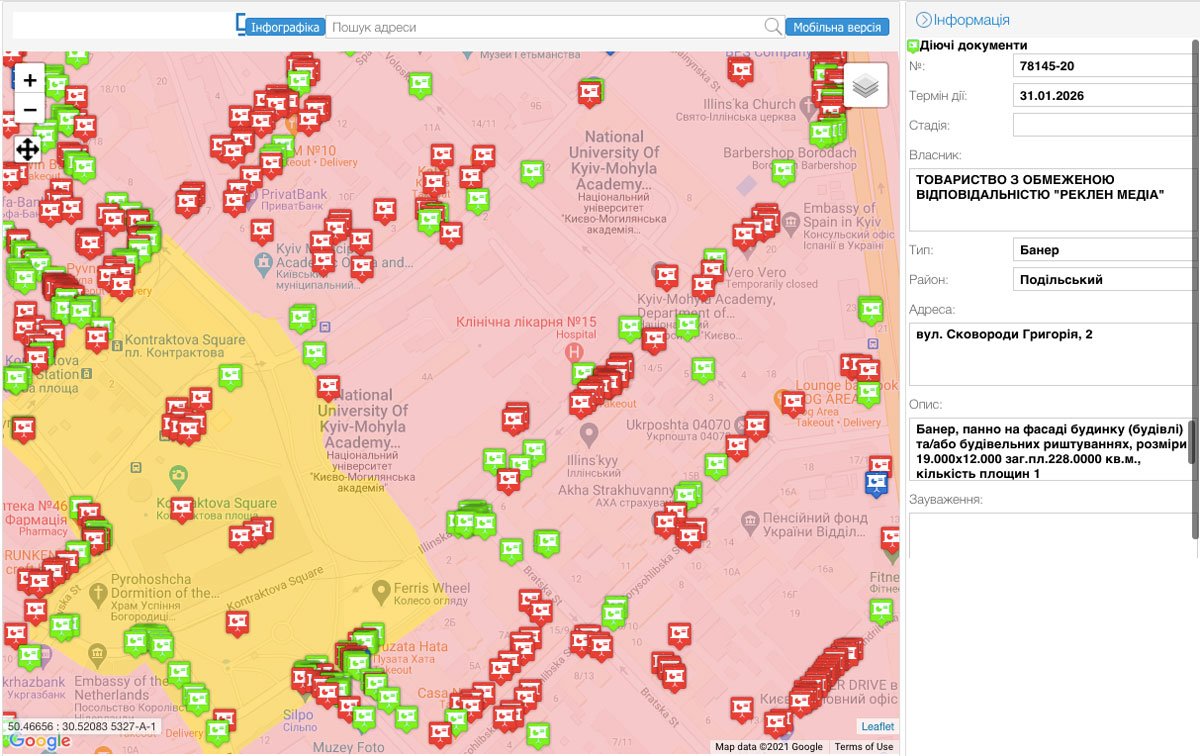Viewport: 1200px width, 756px height.
Task: Switch to Мобільна версія
Action: click(x=837, y=27)
